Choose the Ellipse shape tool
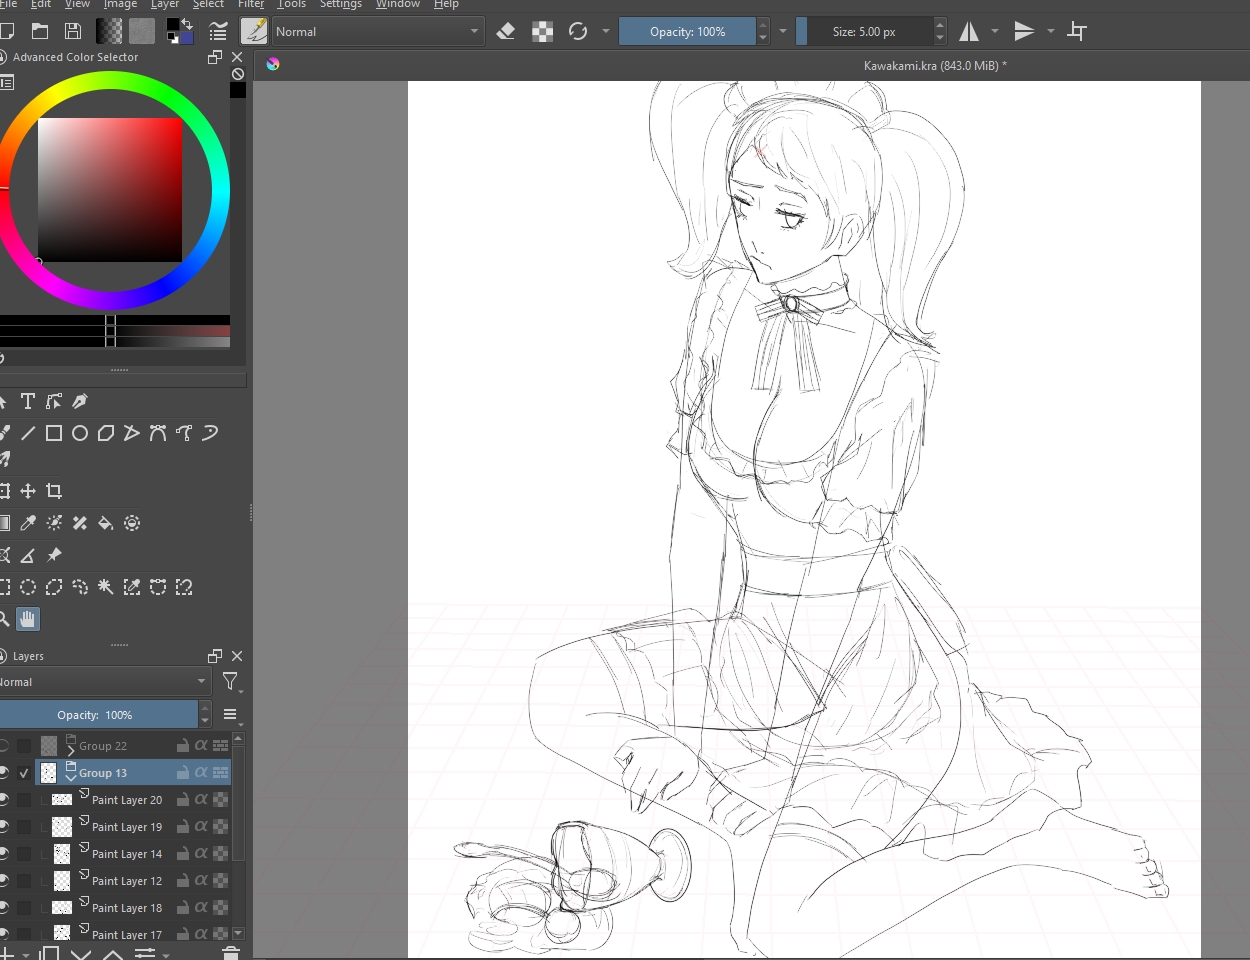Screen dimensions: 1250x960 (80, 433)
